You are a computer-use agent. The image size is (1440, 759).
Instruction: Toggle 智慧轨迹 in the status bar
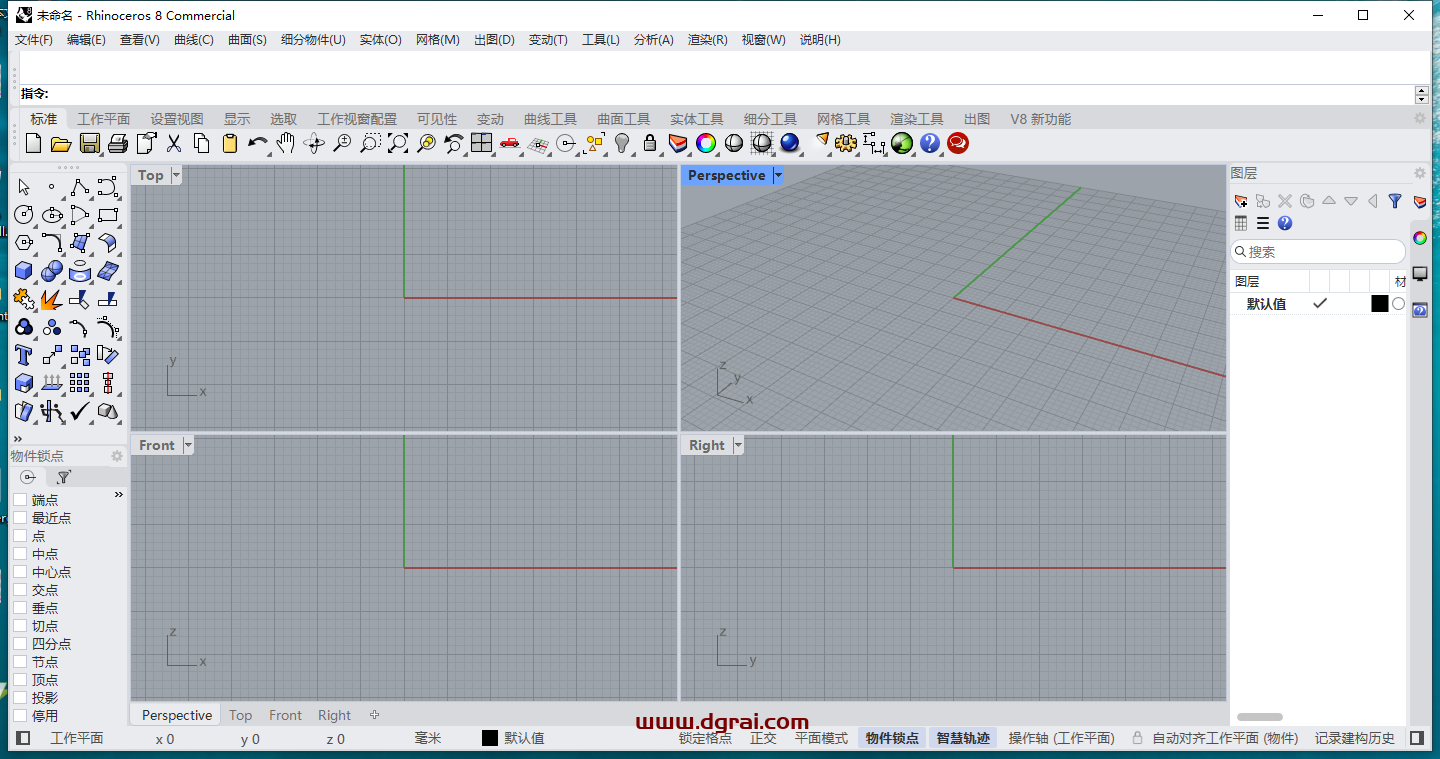click(963, 738)
